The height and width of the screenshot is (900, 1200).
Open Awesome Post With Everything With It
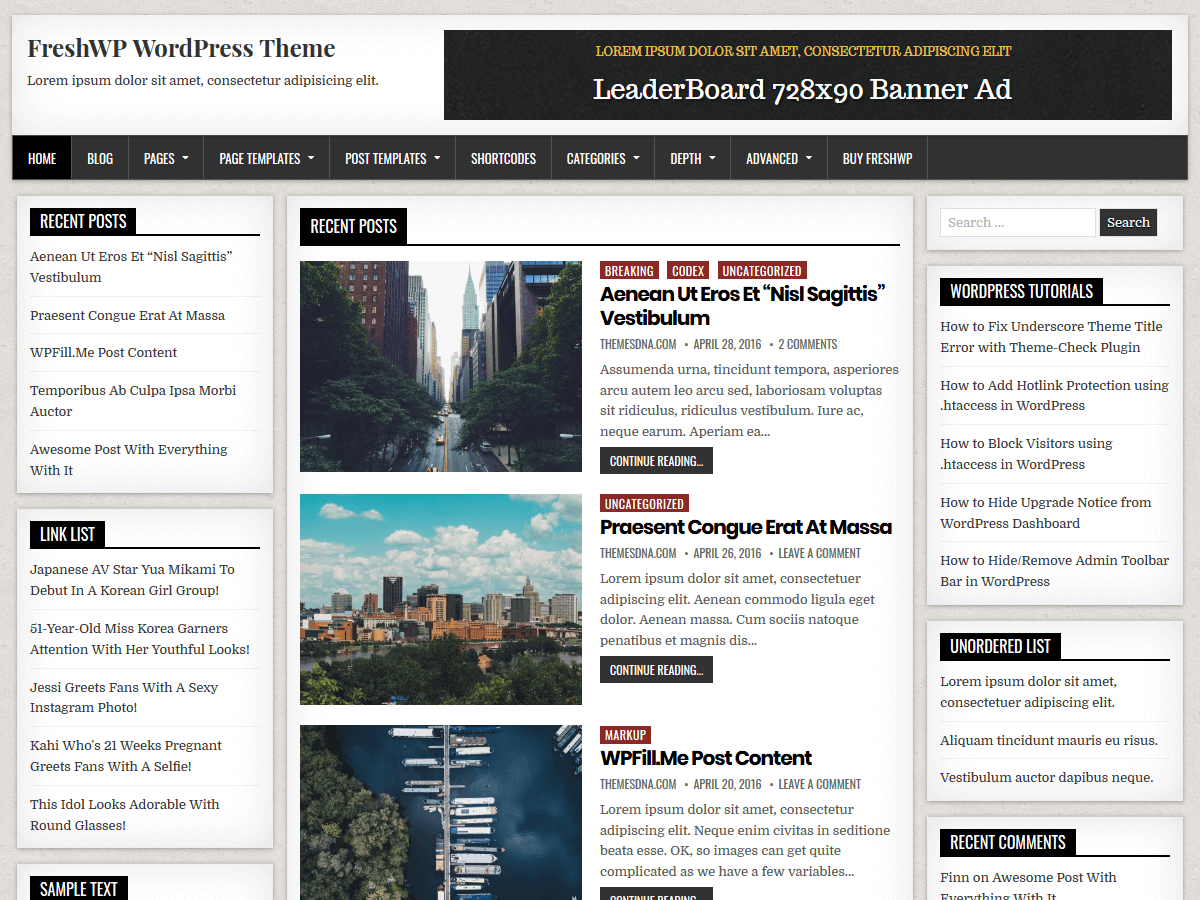click(128, 460)
